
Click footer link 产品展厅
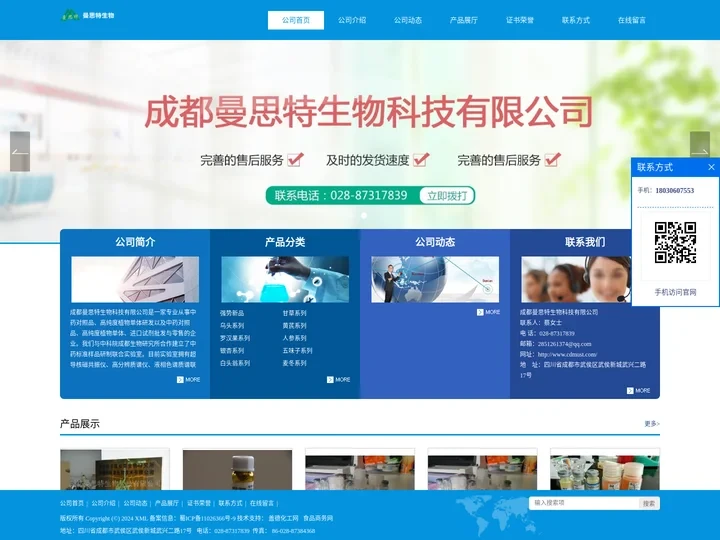point(167,503)
